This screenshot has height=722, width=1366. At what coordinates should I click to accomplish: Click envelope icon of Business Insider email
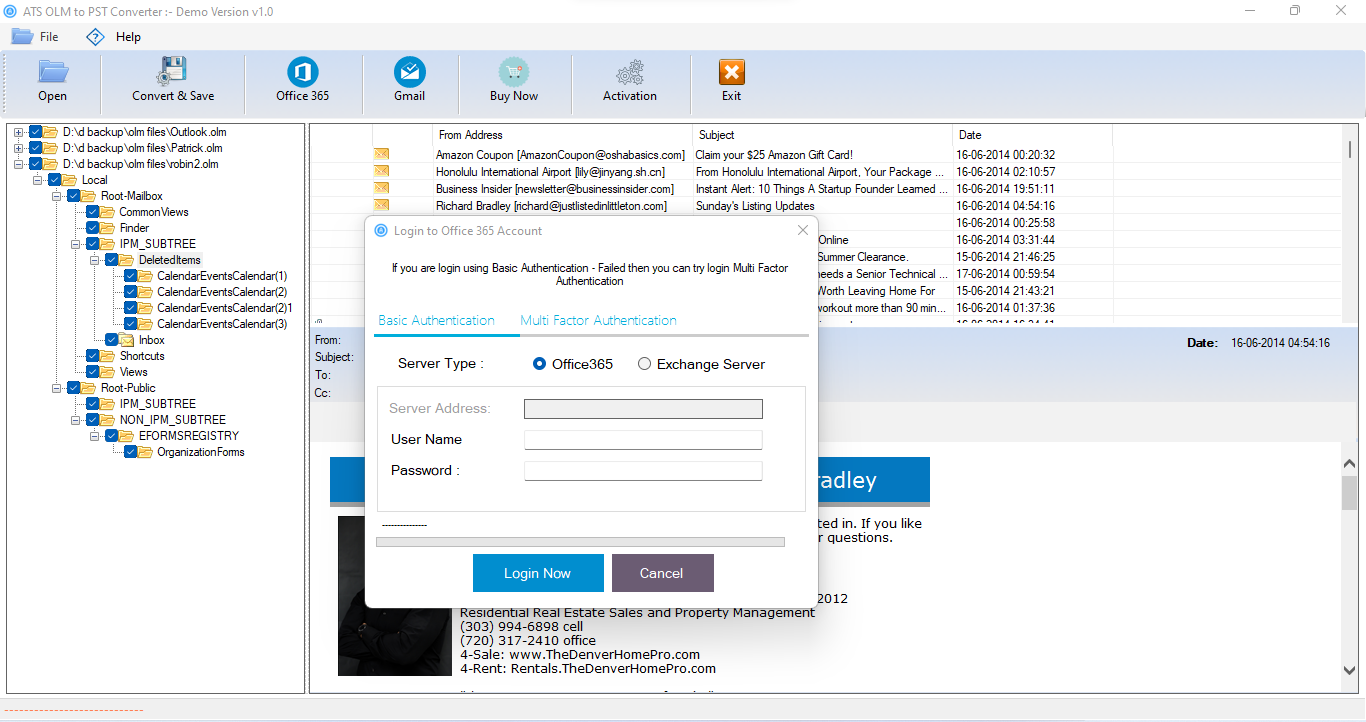coord(381,188)
